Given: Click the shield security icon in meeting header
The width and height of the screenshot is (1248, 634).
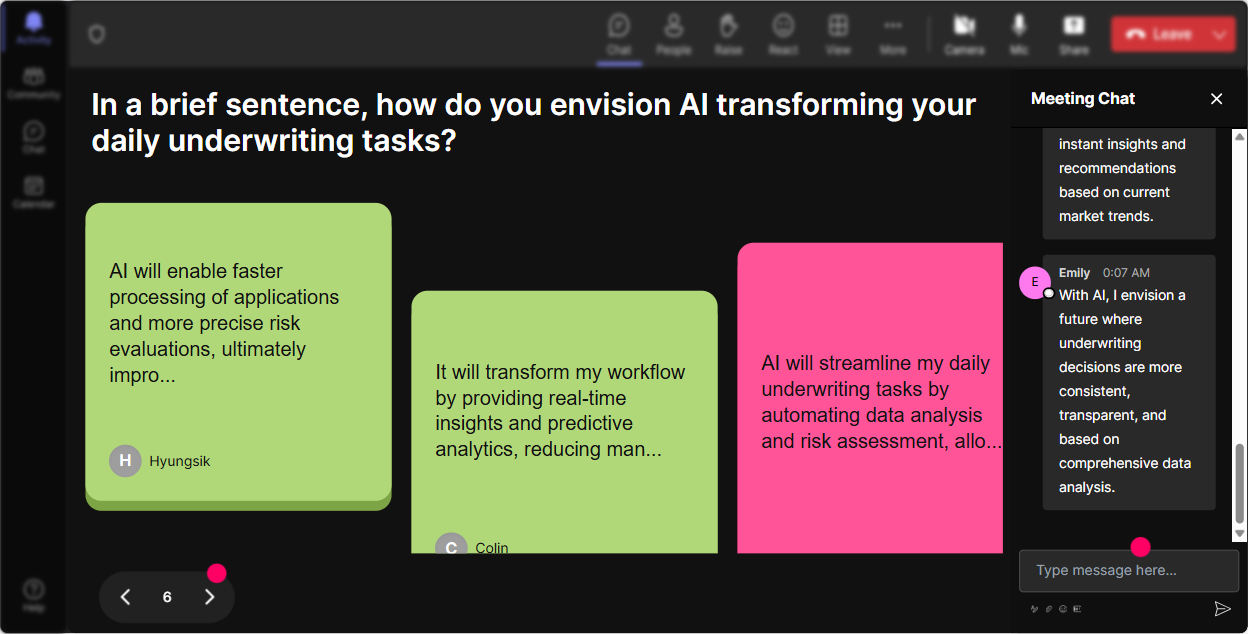Looking at the screenshot, I should [97, 34].
